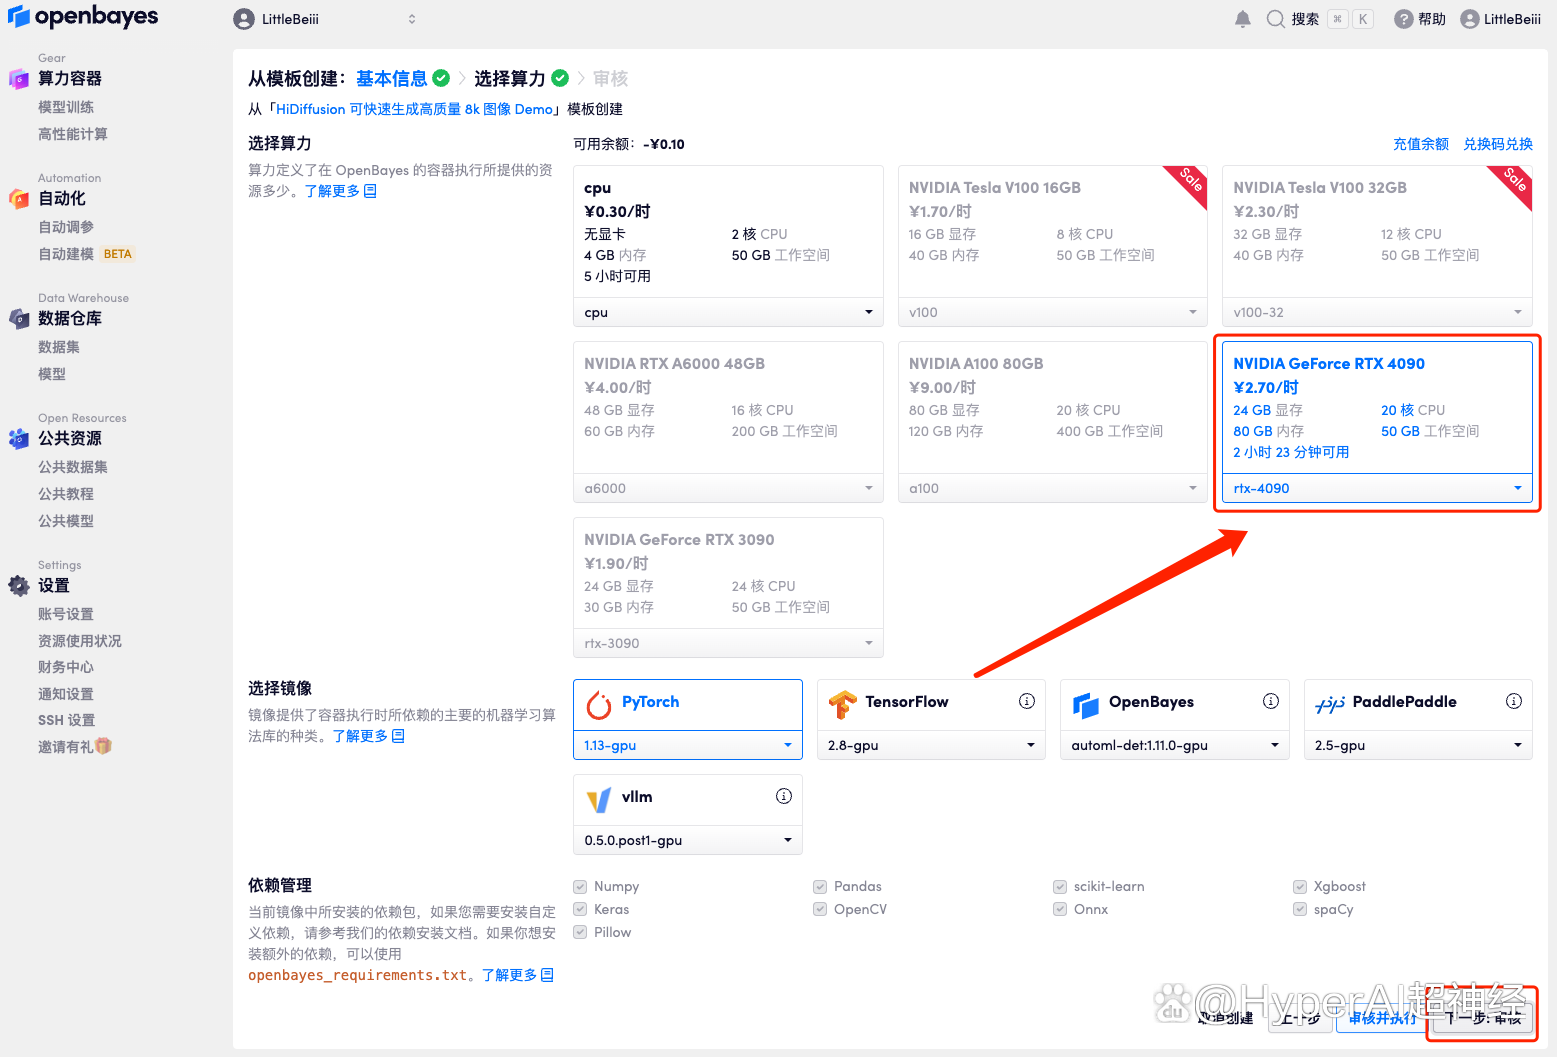This screenshot has height=1057, width=1557.
Task: Toggle the Xgboost dependency checkbox
Action: point(1300,887)
